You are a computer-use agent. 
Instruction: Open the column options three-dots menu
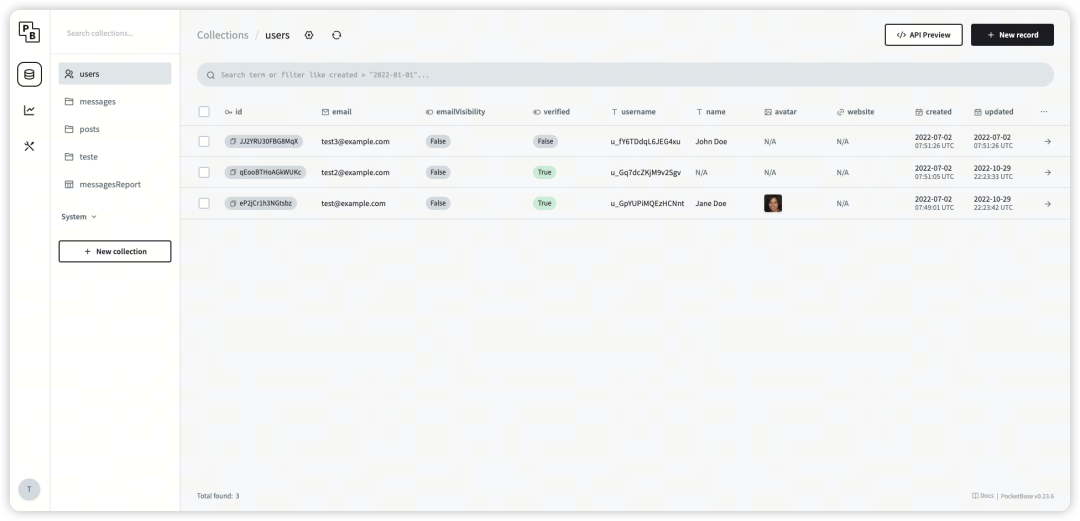point(1044,112)
